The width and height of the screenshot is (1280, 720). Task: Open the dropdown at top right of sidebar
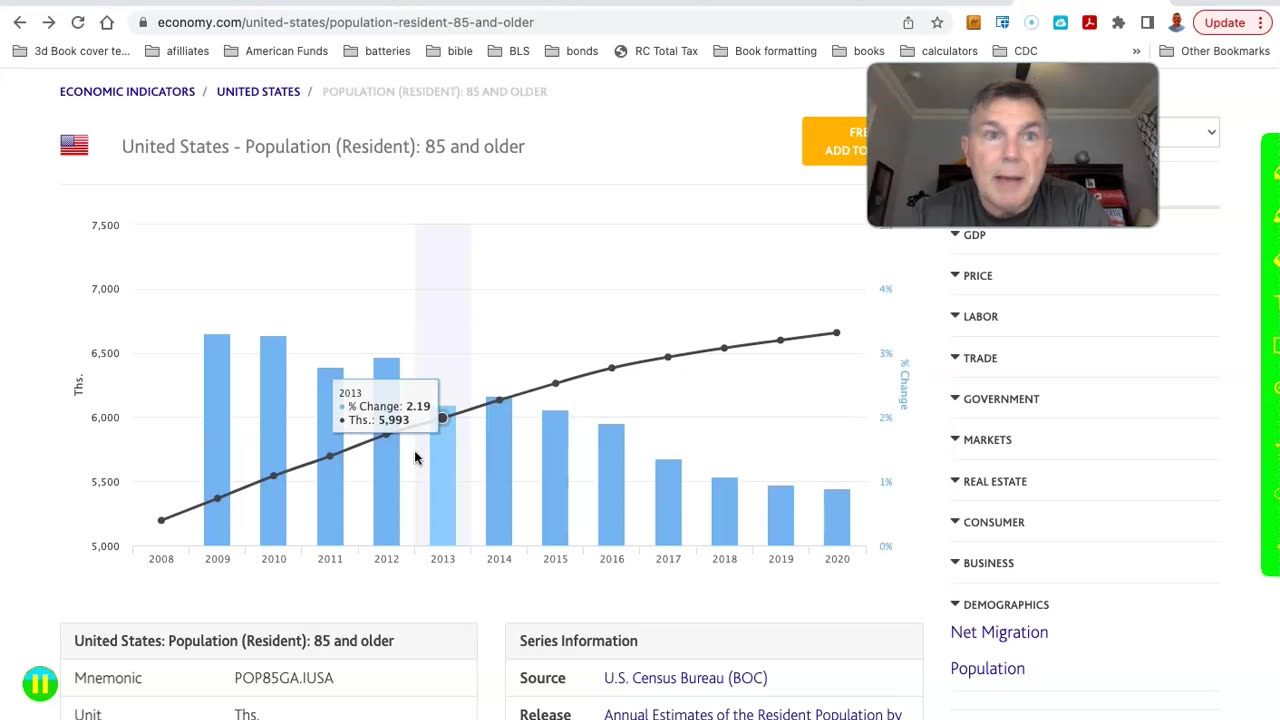(x=1189, y=132)
